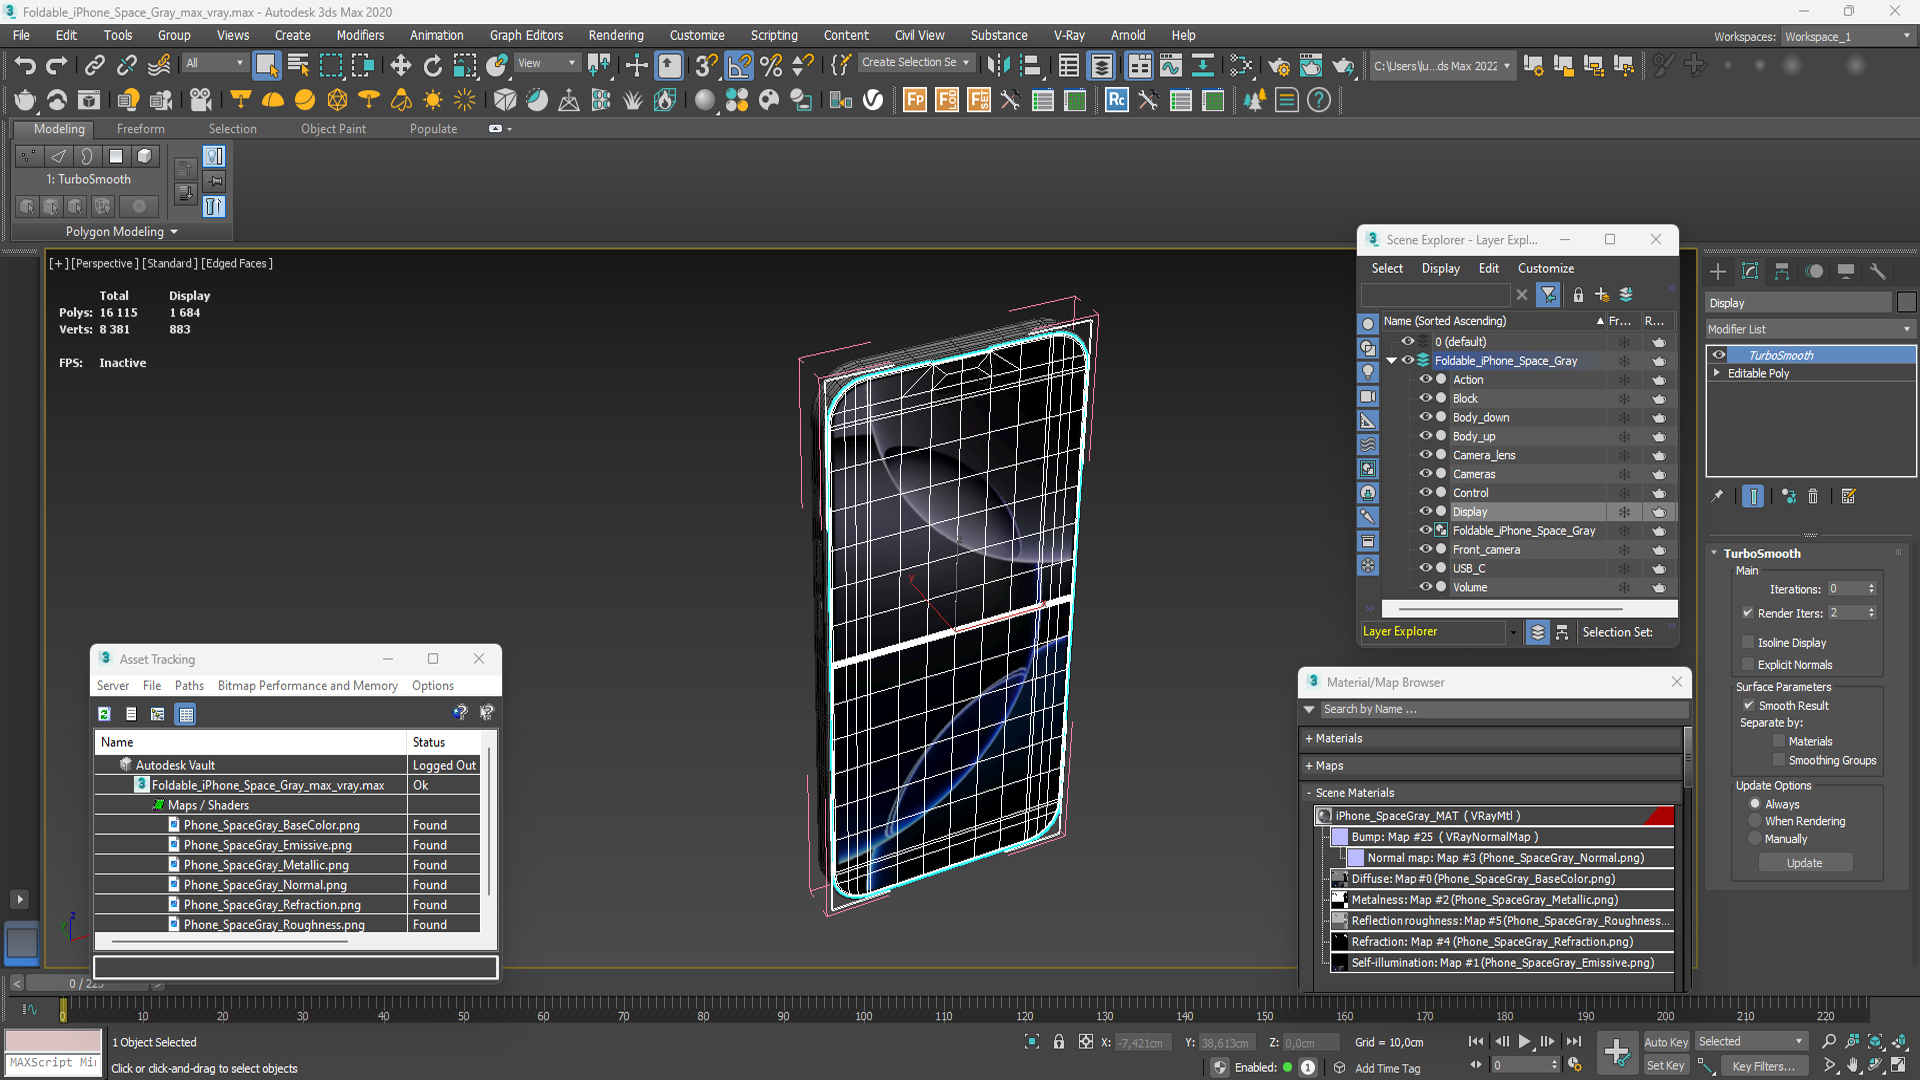Screen dimensions: 1920x1080
Task: Open the Modifier List dropdown
Action: (x=1810, y=329)
